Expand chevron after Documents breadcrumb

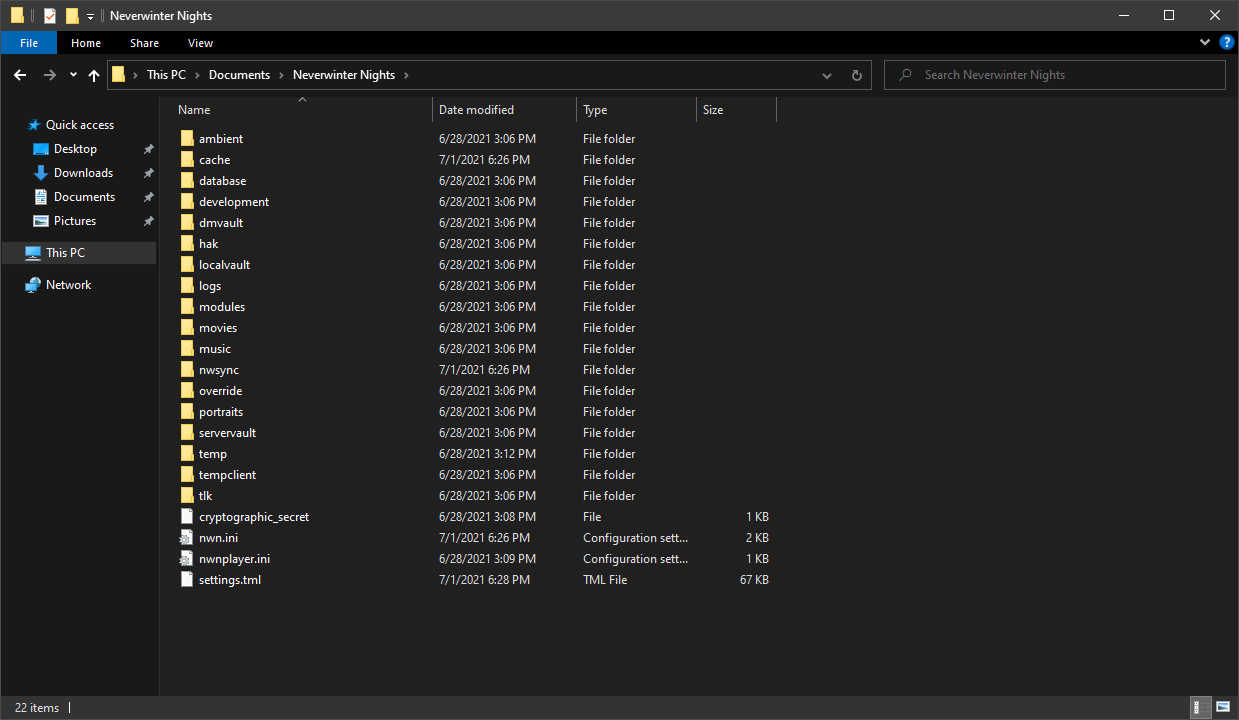click(282, 75)
